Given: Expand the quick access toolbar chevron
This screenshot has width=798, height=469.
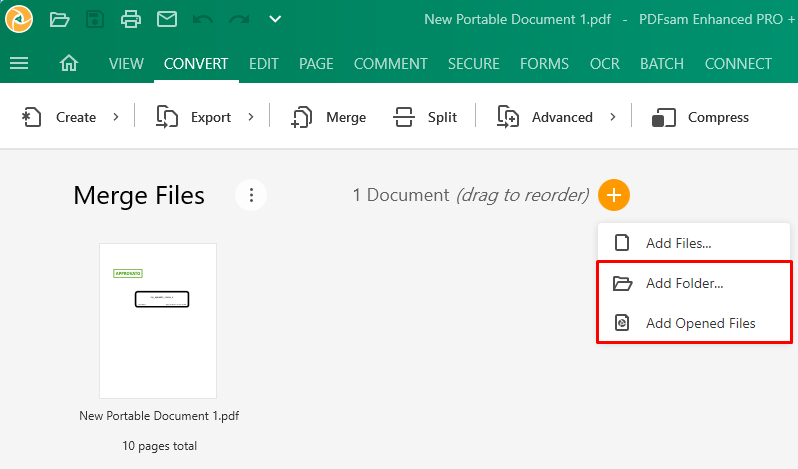Looking at the screenshot, I should [x=275, y=19].
